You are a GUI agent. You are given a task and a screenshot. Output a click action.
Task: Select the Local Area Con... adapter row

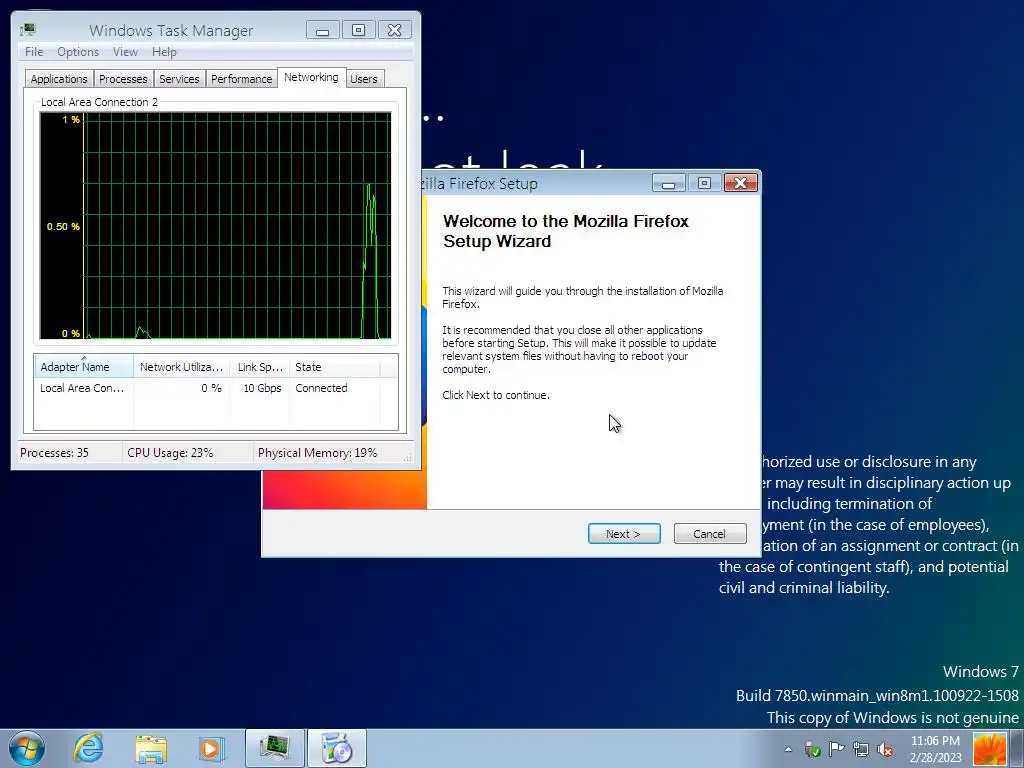point(216,388)
